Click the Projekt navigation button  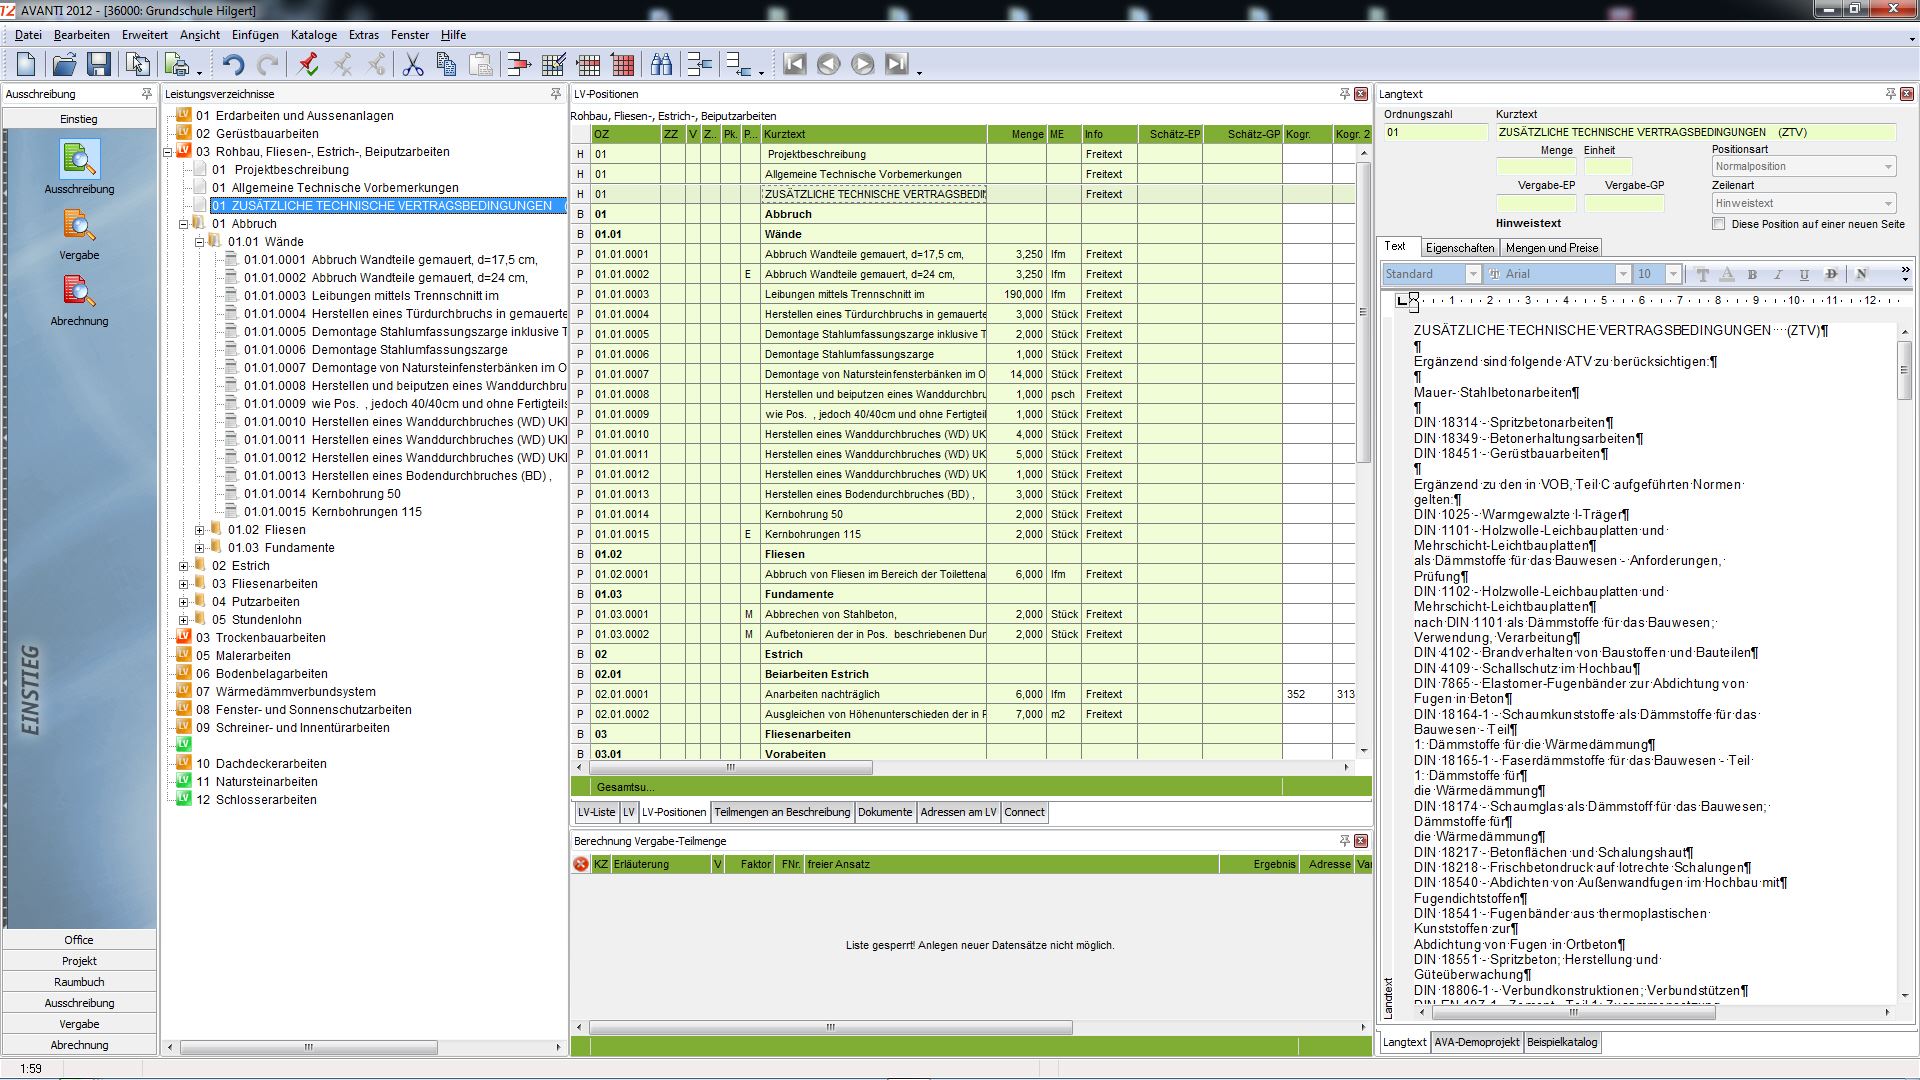(x=79, y=961)
